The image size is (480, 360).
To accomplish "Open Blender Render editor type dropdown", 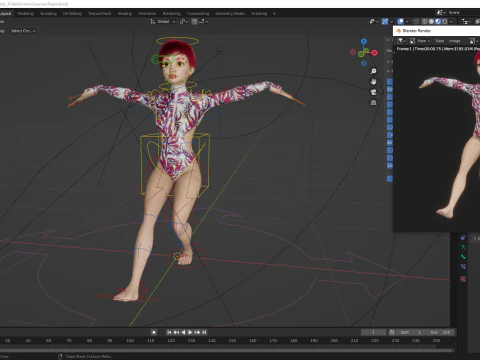I will [x=402, y=41].
